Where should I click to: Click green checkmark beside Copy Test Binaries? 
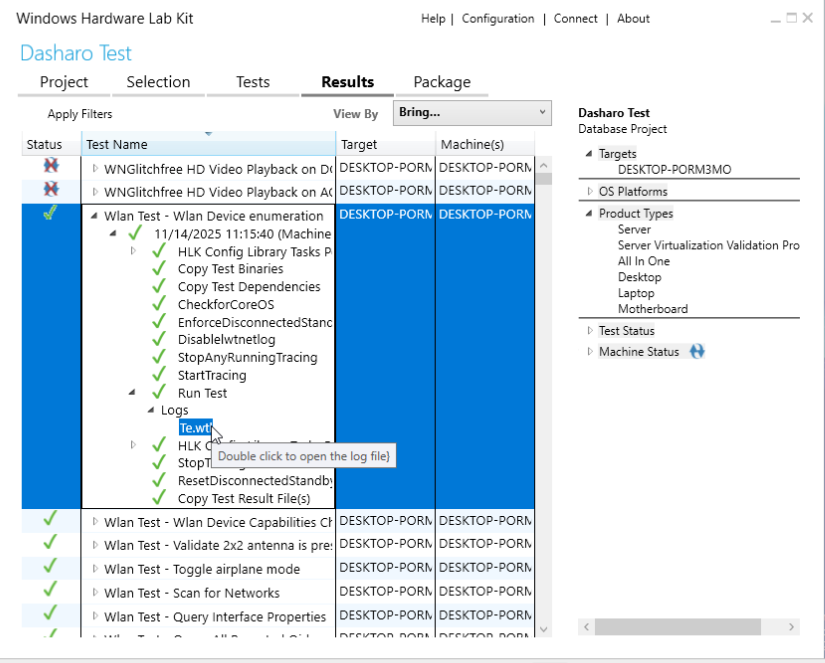click(159, 269)
